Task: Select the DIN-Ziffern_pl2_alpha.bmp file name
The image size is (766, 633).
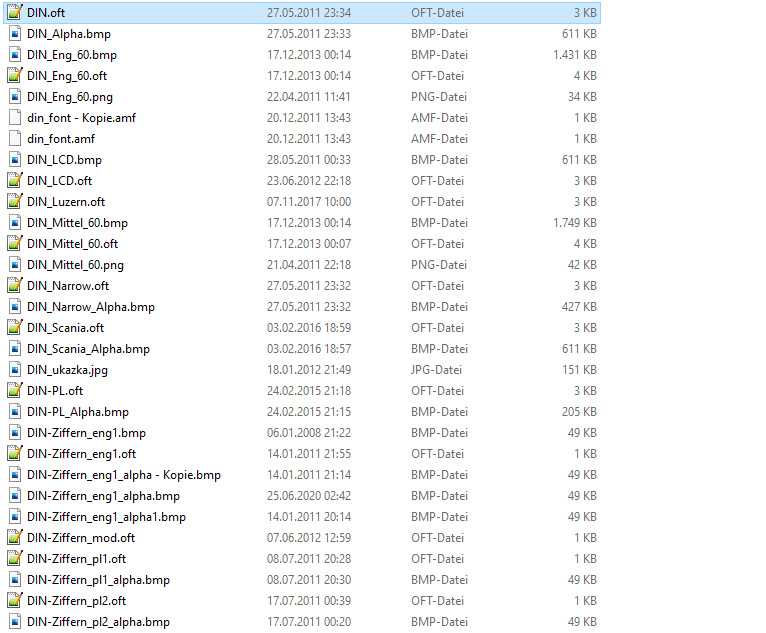Action: point(98,622)
